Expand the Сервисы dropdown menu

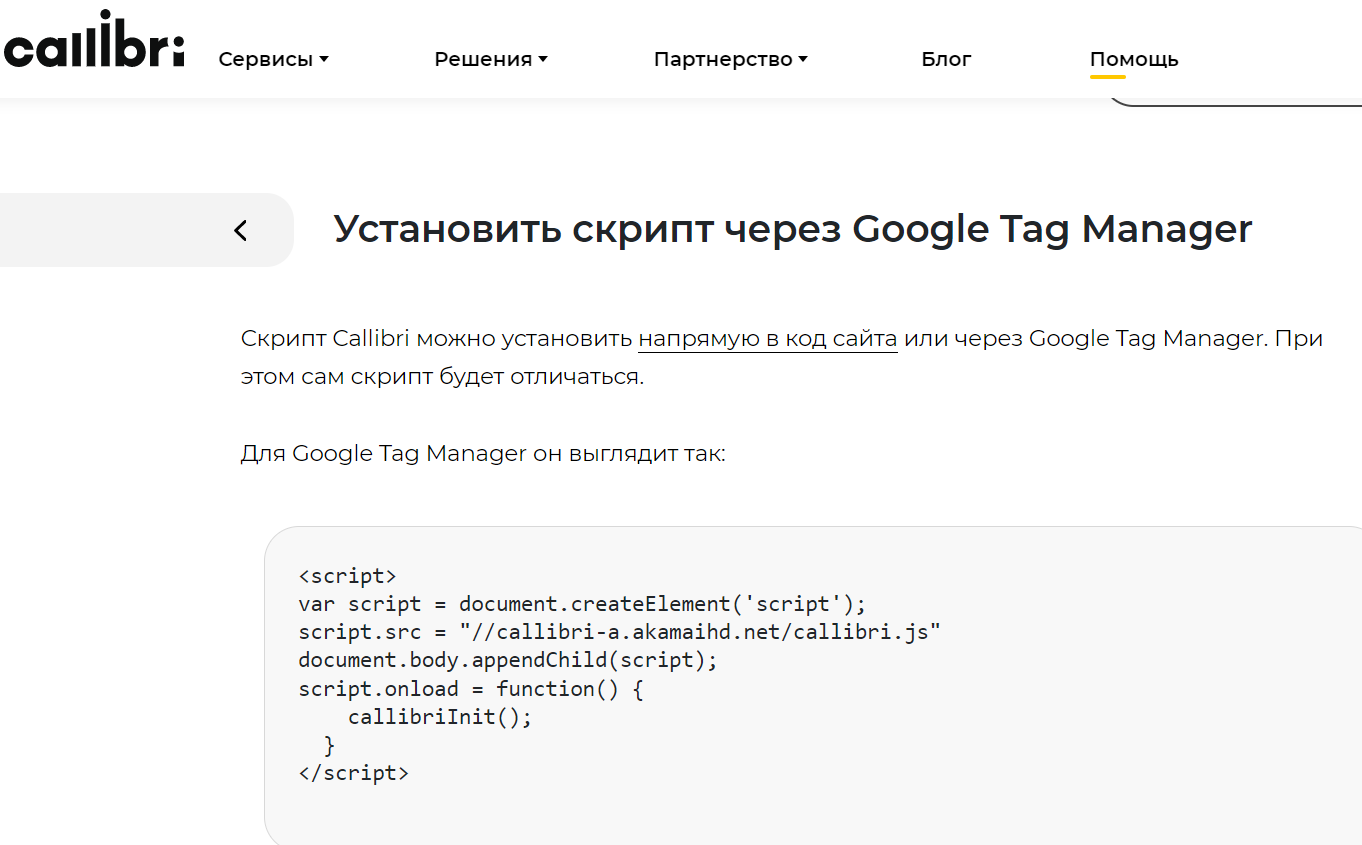(273, 60)
